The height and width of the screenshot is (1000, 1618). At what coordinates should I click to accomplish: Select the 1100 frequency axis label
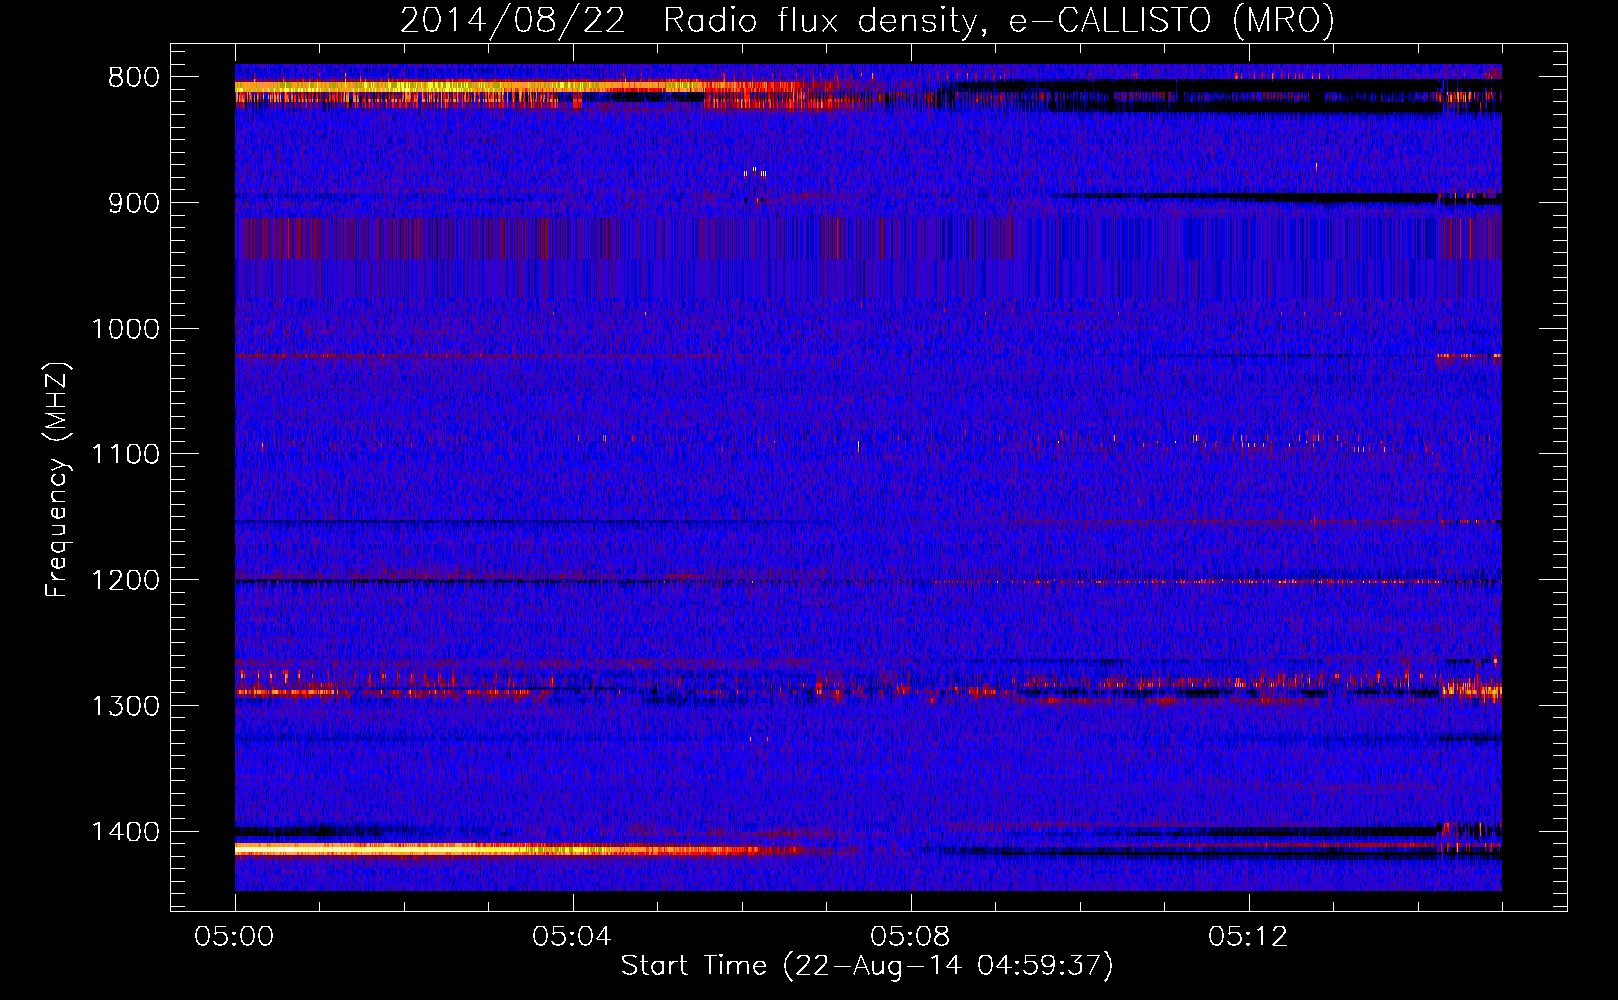tap(125, 455)
